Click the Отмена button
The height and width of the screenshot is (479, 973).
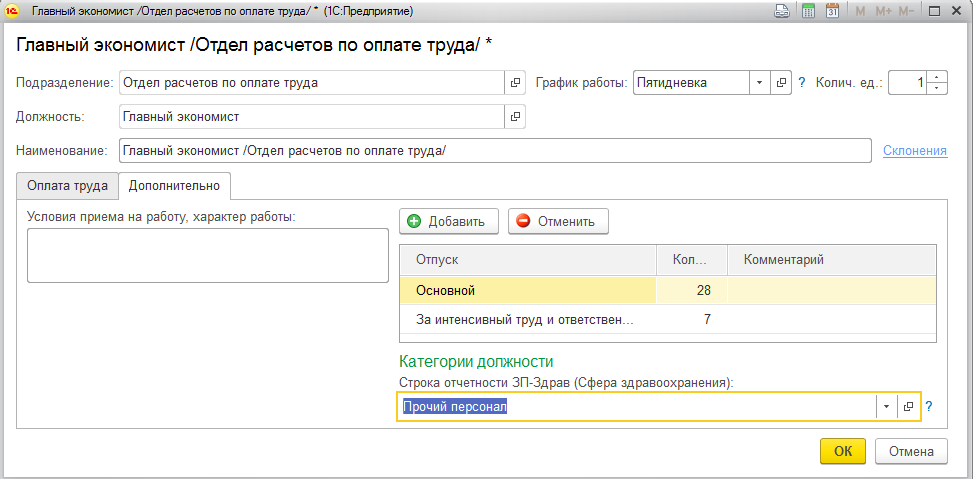(x=911, y=452)
